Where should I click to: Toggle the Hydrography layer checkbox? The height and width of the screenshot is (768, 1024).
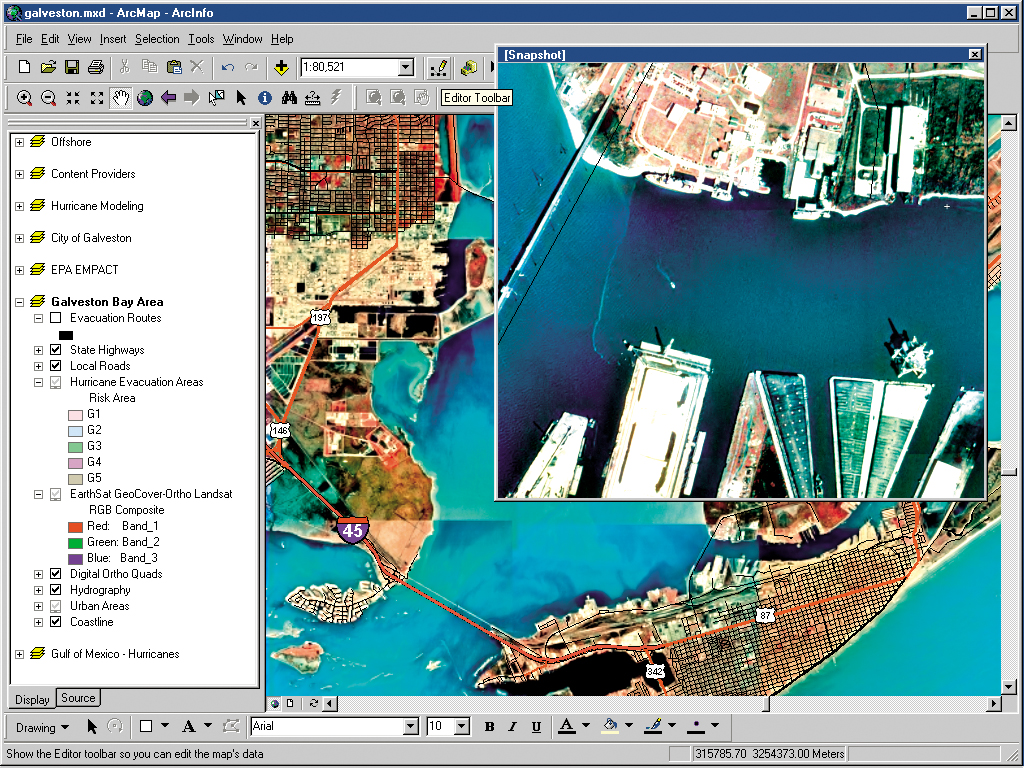pos(56,590)
